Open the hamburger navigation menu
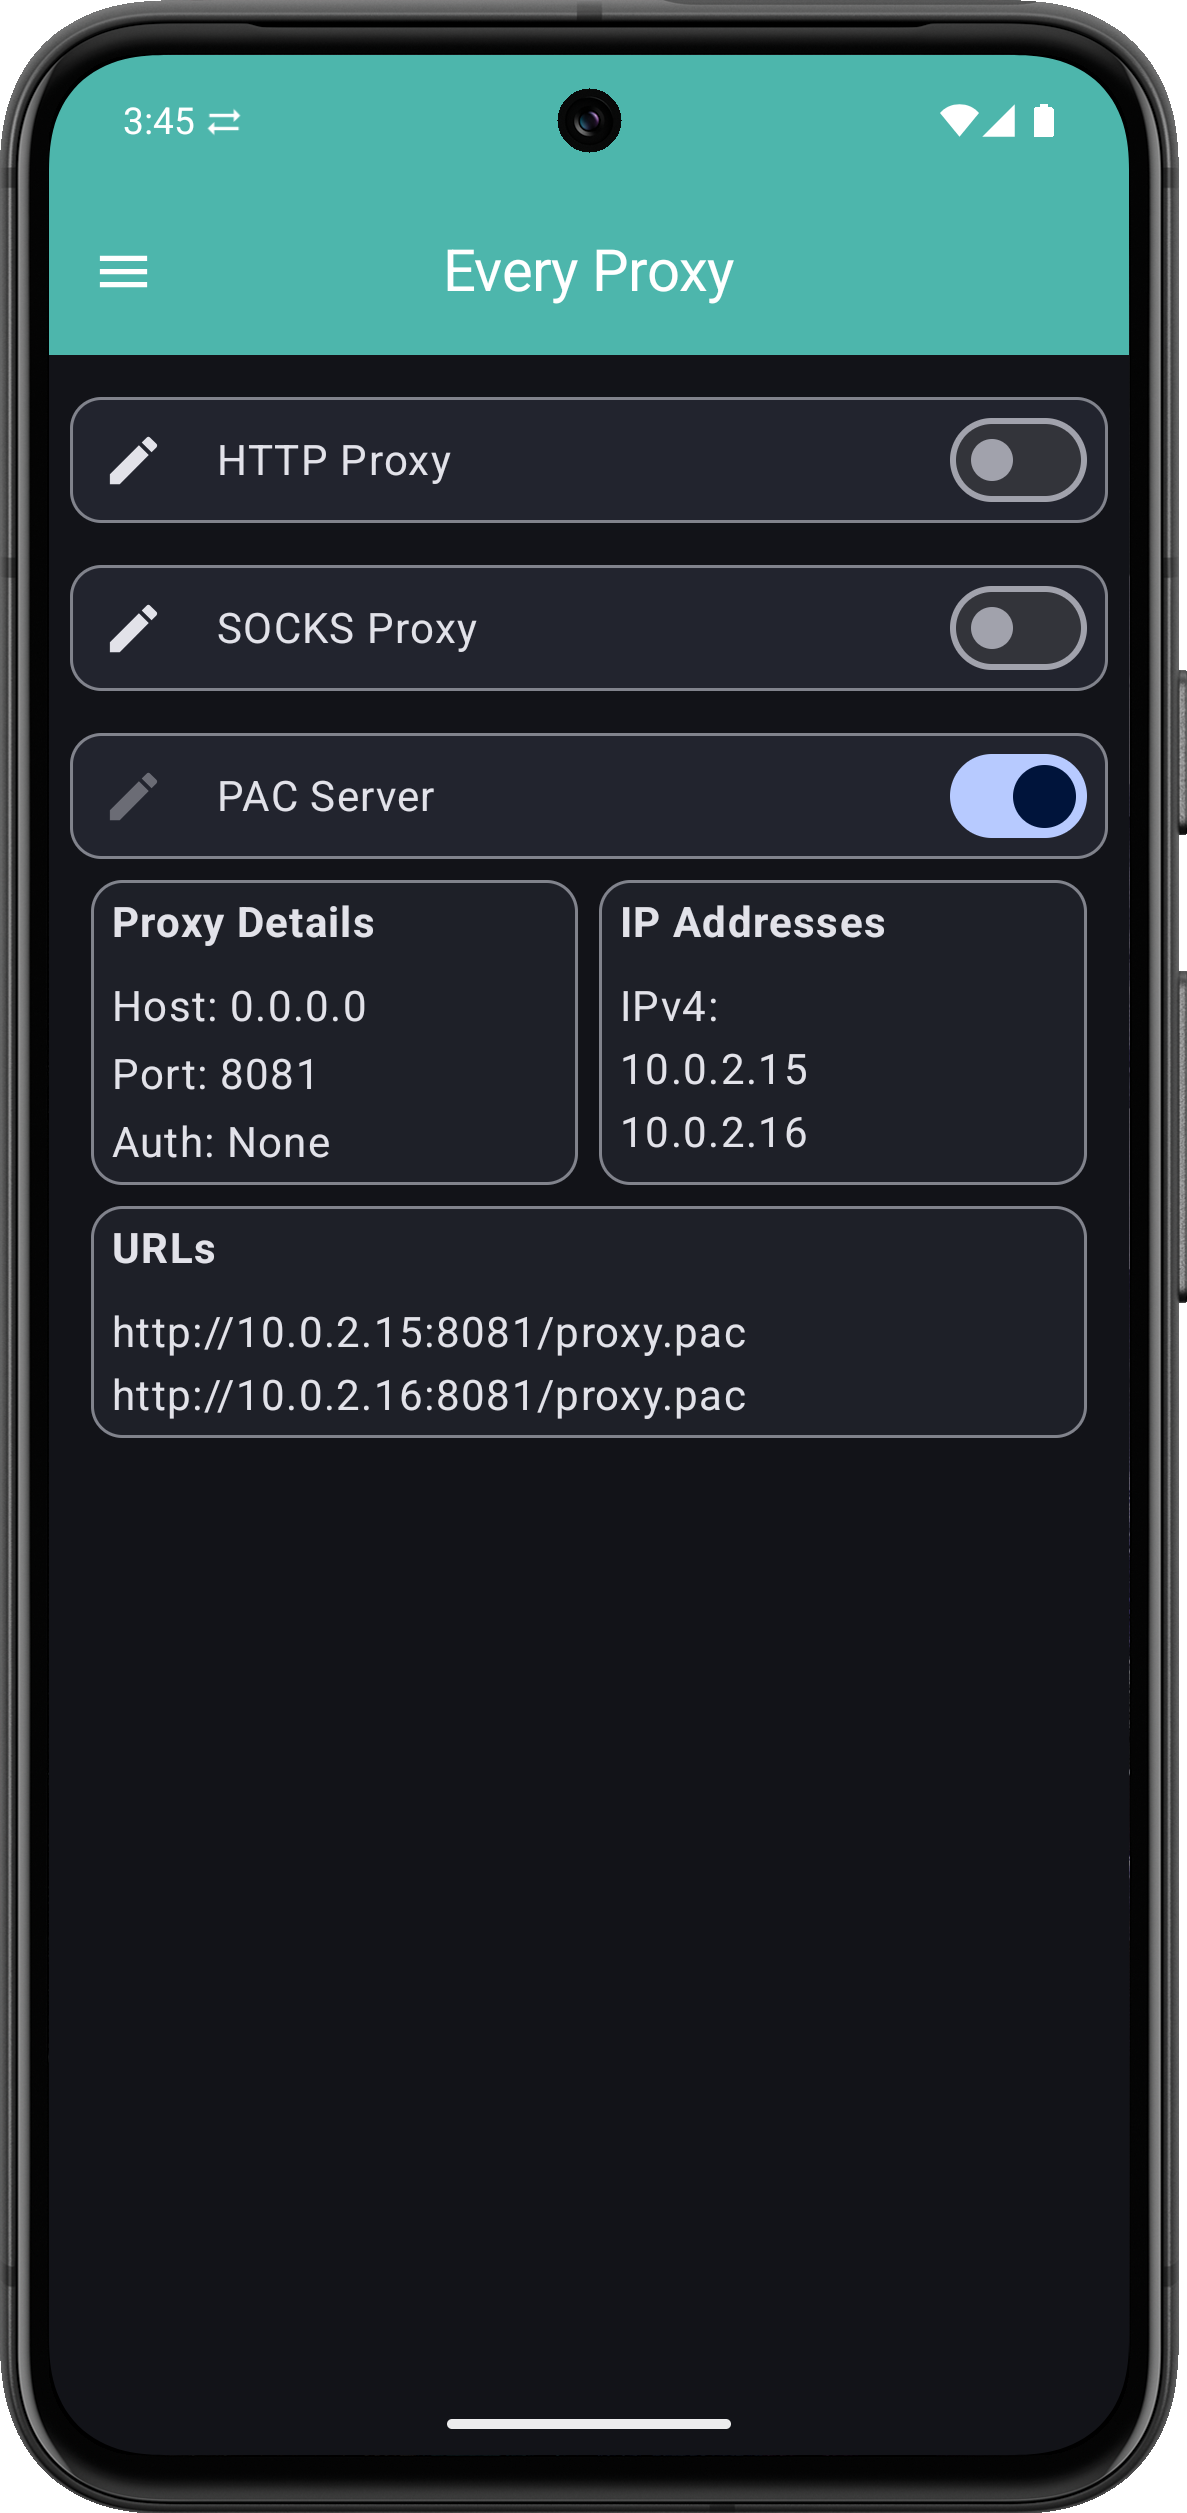Viewport: 1187px width, 2513px height. click(123, 272)
